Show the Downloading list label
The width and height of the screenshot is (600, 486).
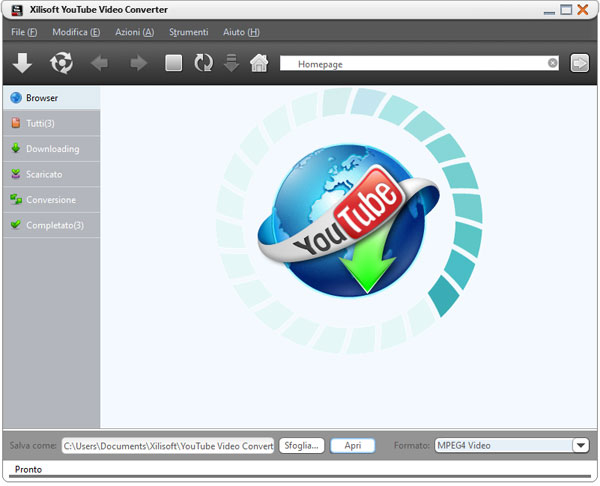pyautogui.click(x=53, y=149)
